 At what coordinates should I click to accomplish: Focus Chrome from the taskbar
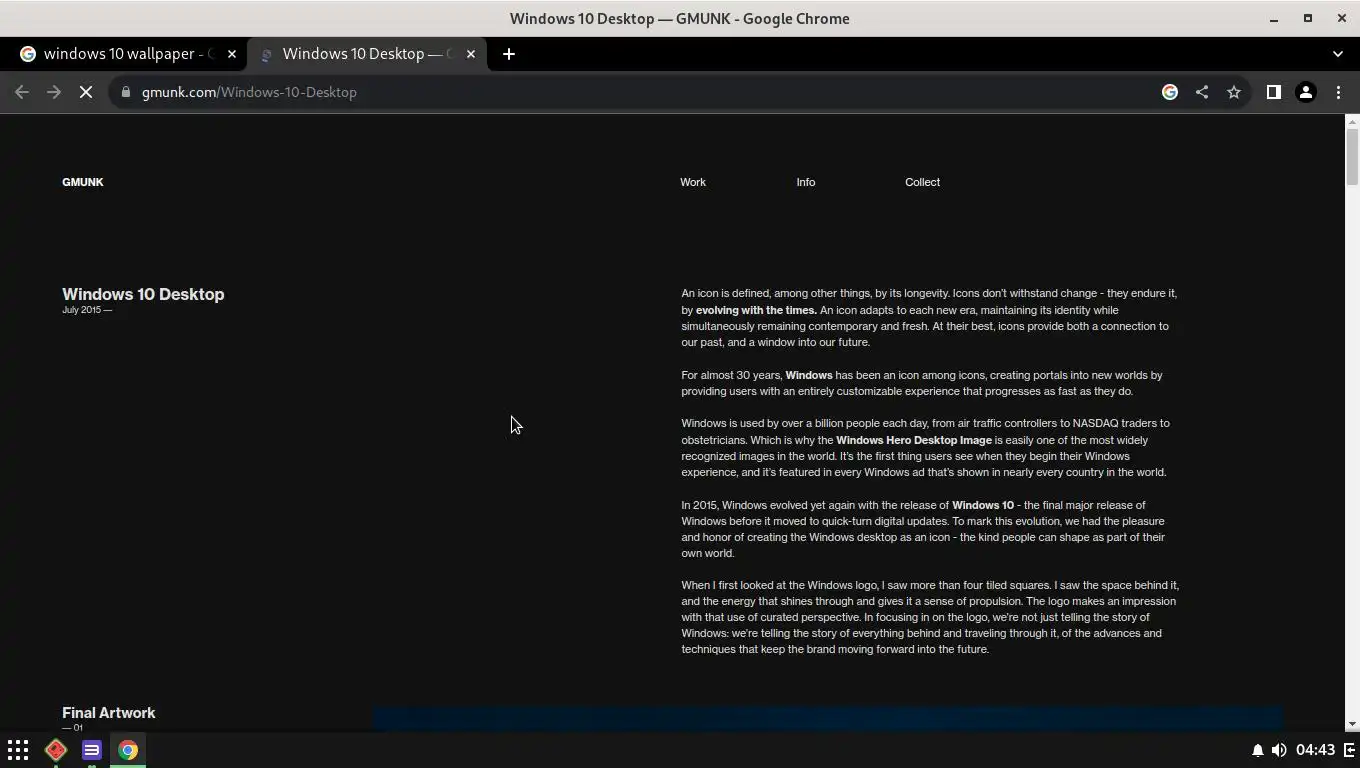pyautogui.click(x=128, y=750)
